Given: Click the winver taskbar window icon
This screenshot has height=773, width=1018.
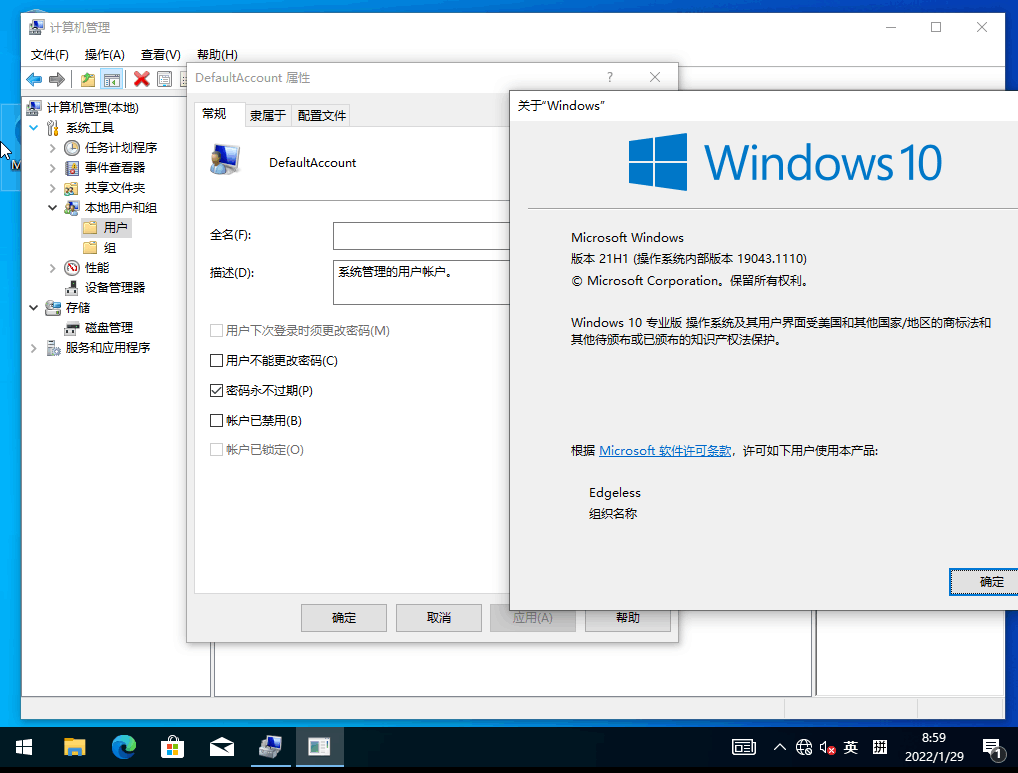Looking at the screenshot, I should click(x=319, y=748).
